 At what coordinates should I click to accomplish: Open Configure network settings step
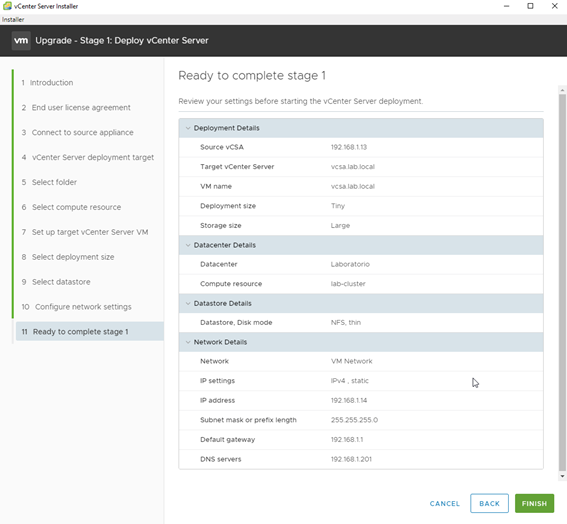click(x=76, y=307)
